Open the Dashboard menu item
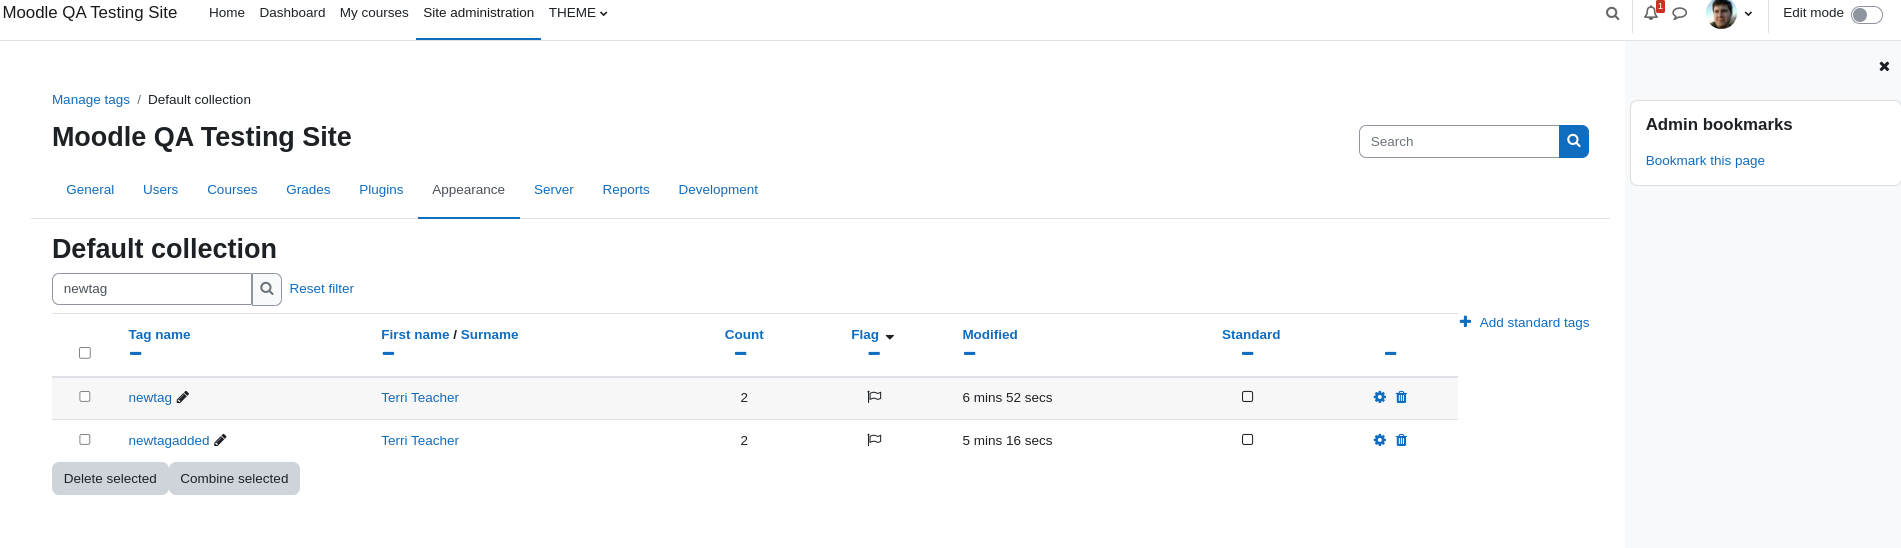This screenshot has width=1901, height=548. tap(292, 13)
